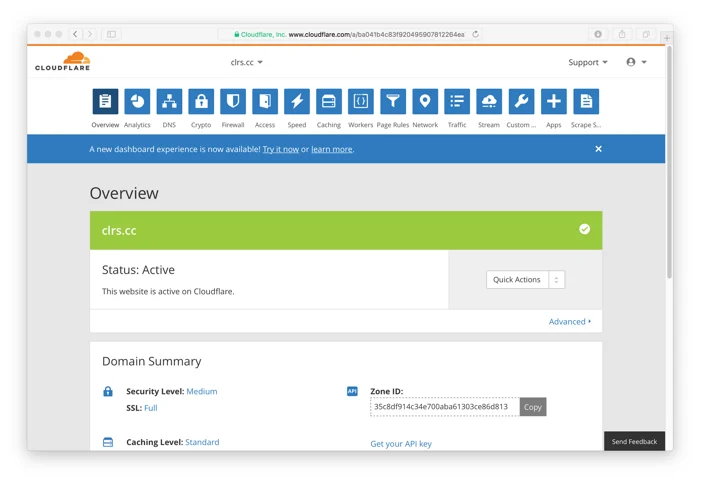The image size is (715, 494).
Task: Click the browser downloads icon
Action: 598,34
